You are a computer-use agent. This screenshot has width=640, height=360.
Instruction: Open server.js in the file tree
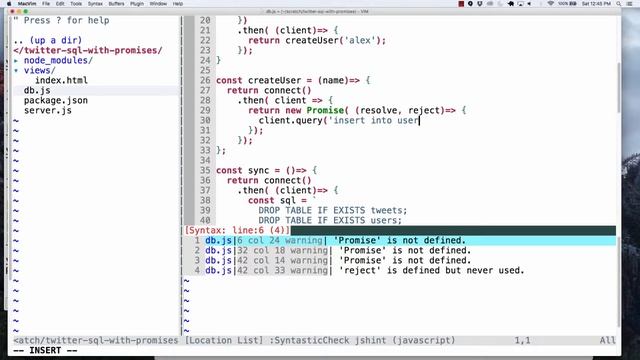click(48, 111)
